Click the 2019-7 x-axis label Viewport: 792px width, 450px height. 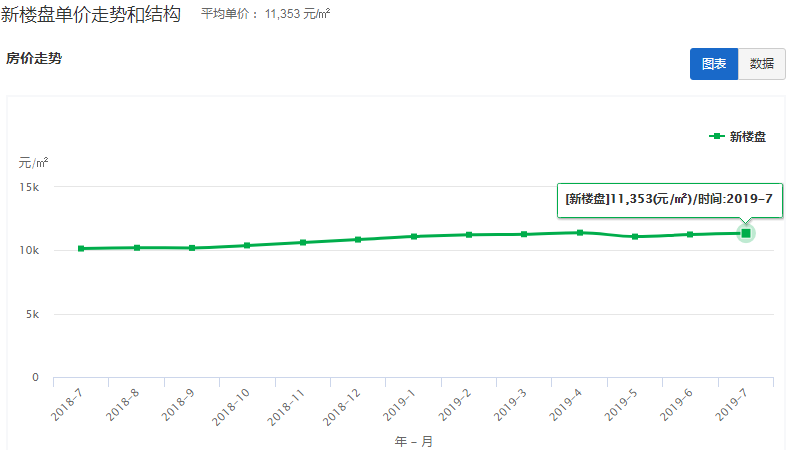click(x=731, y=405)
